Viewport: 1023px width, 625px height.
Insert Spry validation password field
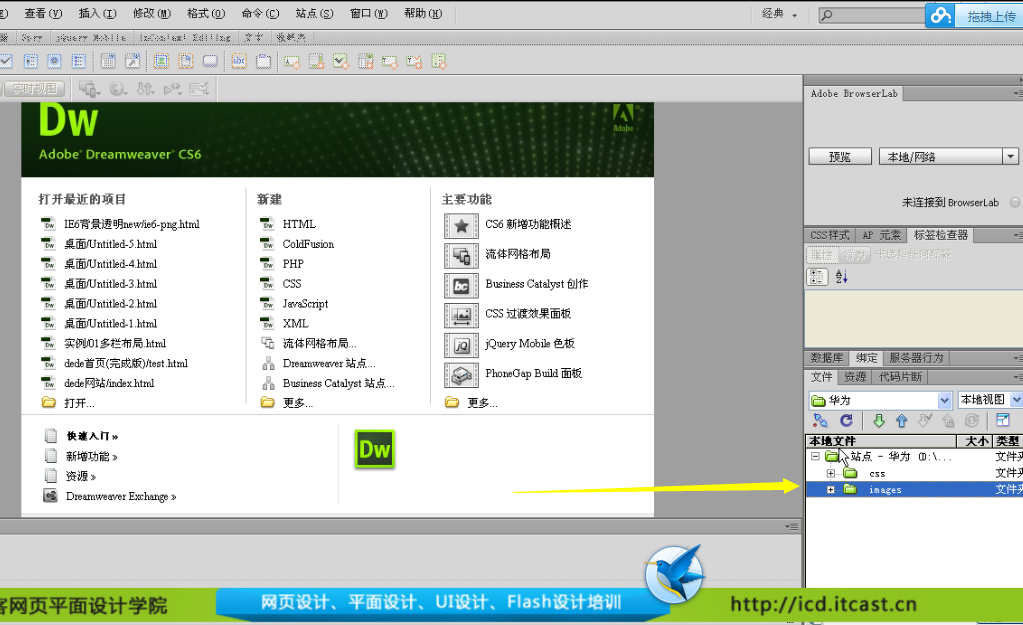tap(389, 61)
